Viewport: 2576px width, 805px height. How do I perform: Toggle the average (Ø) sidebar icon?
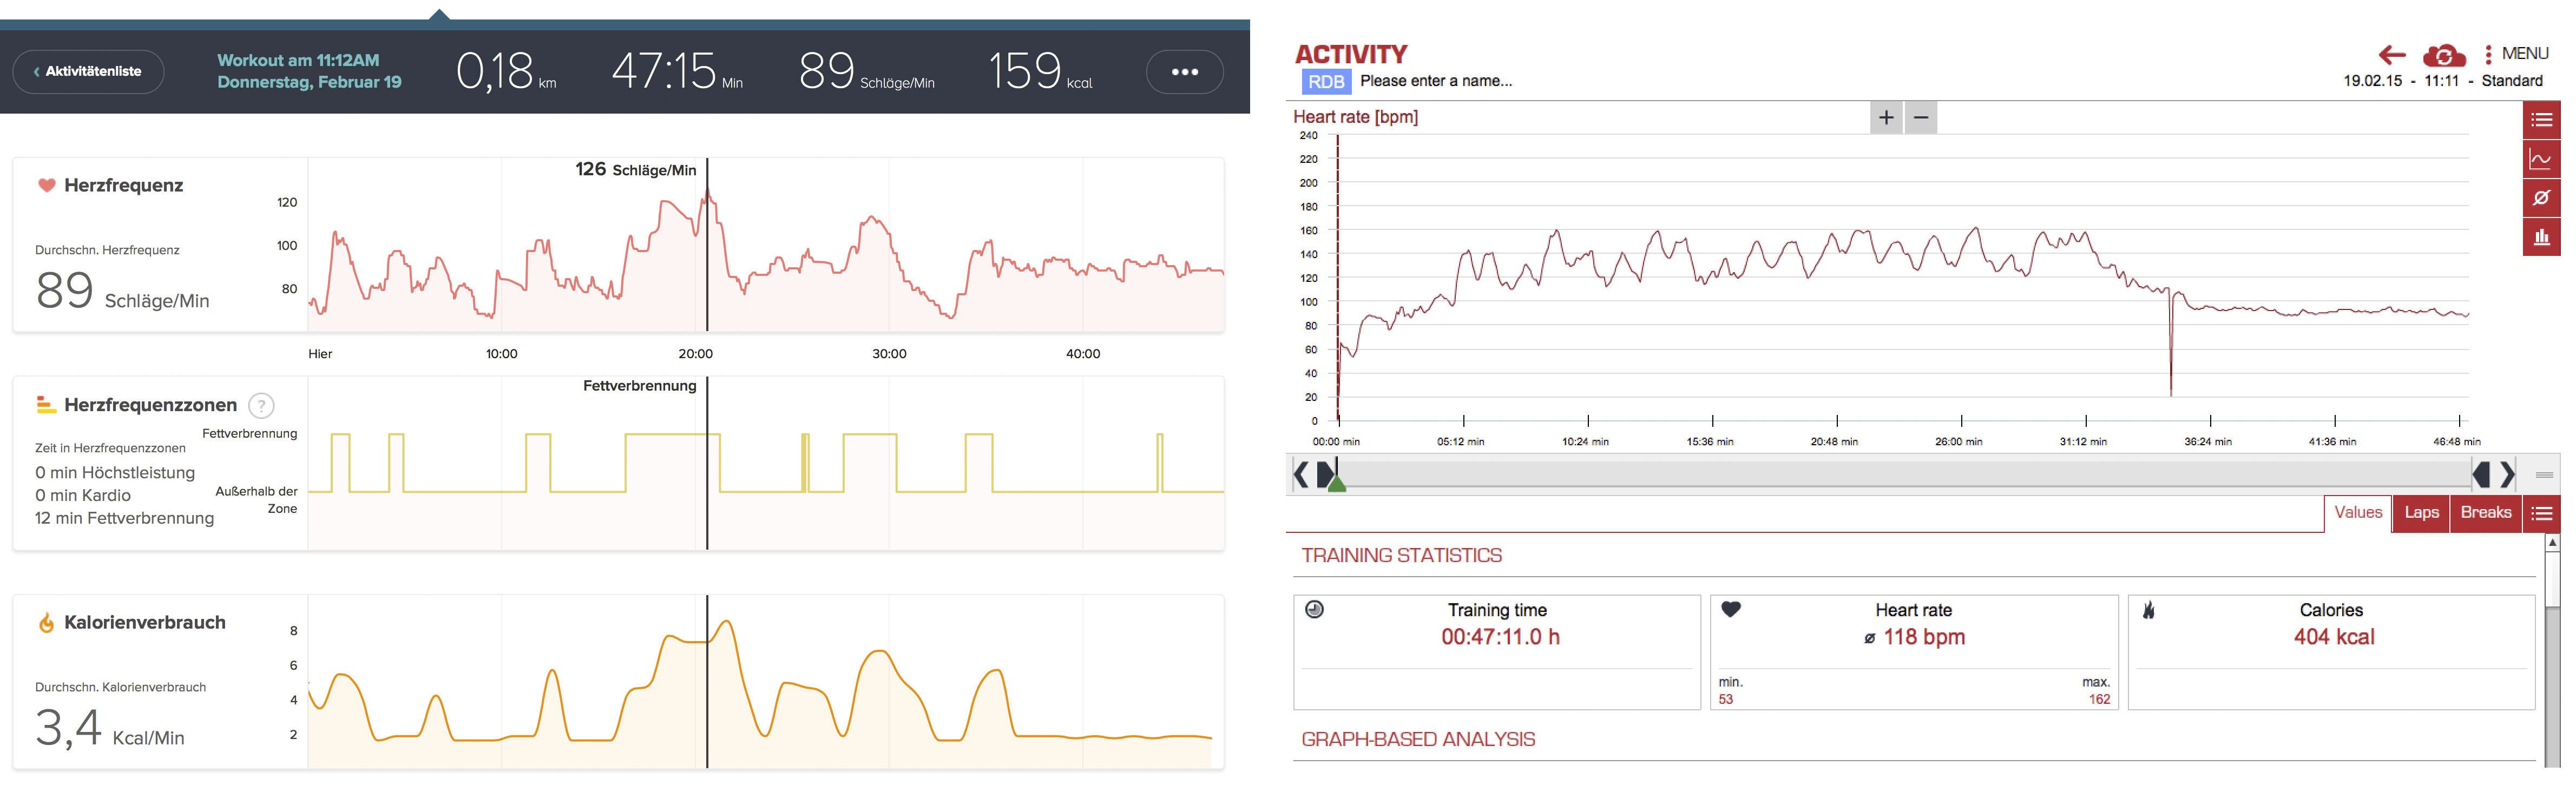pyautogui.click(x=2541, y=198)
